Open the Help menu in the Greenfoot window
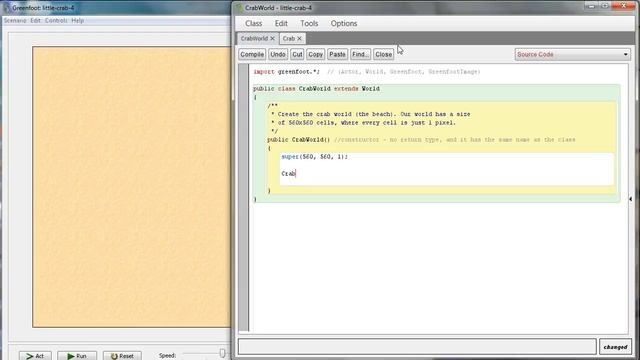 tap(78, 20)
